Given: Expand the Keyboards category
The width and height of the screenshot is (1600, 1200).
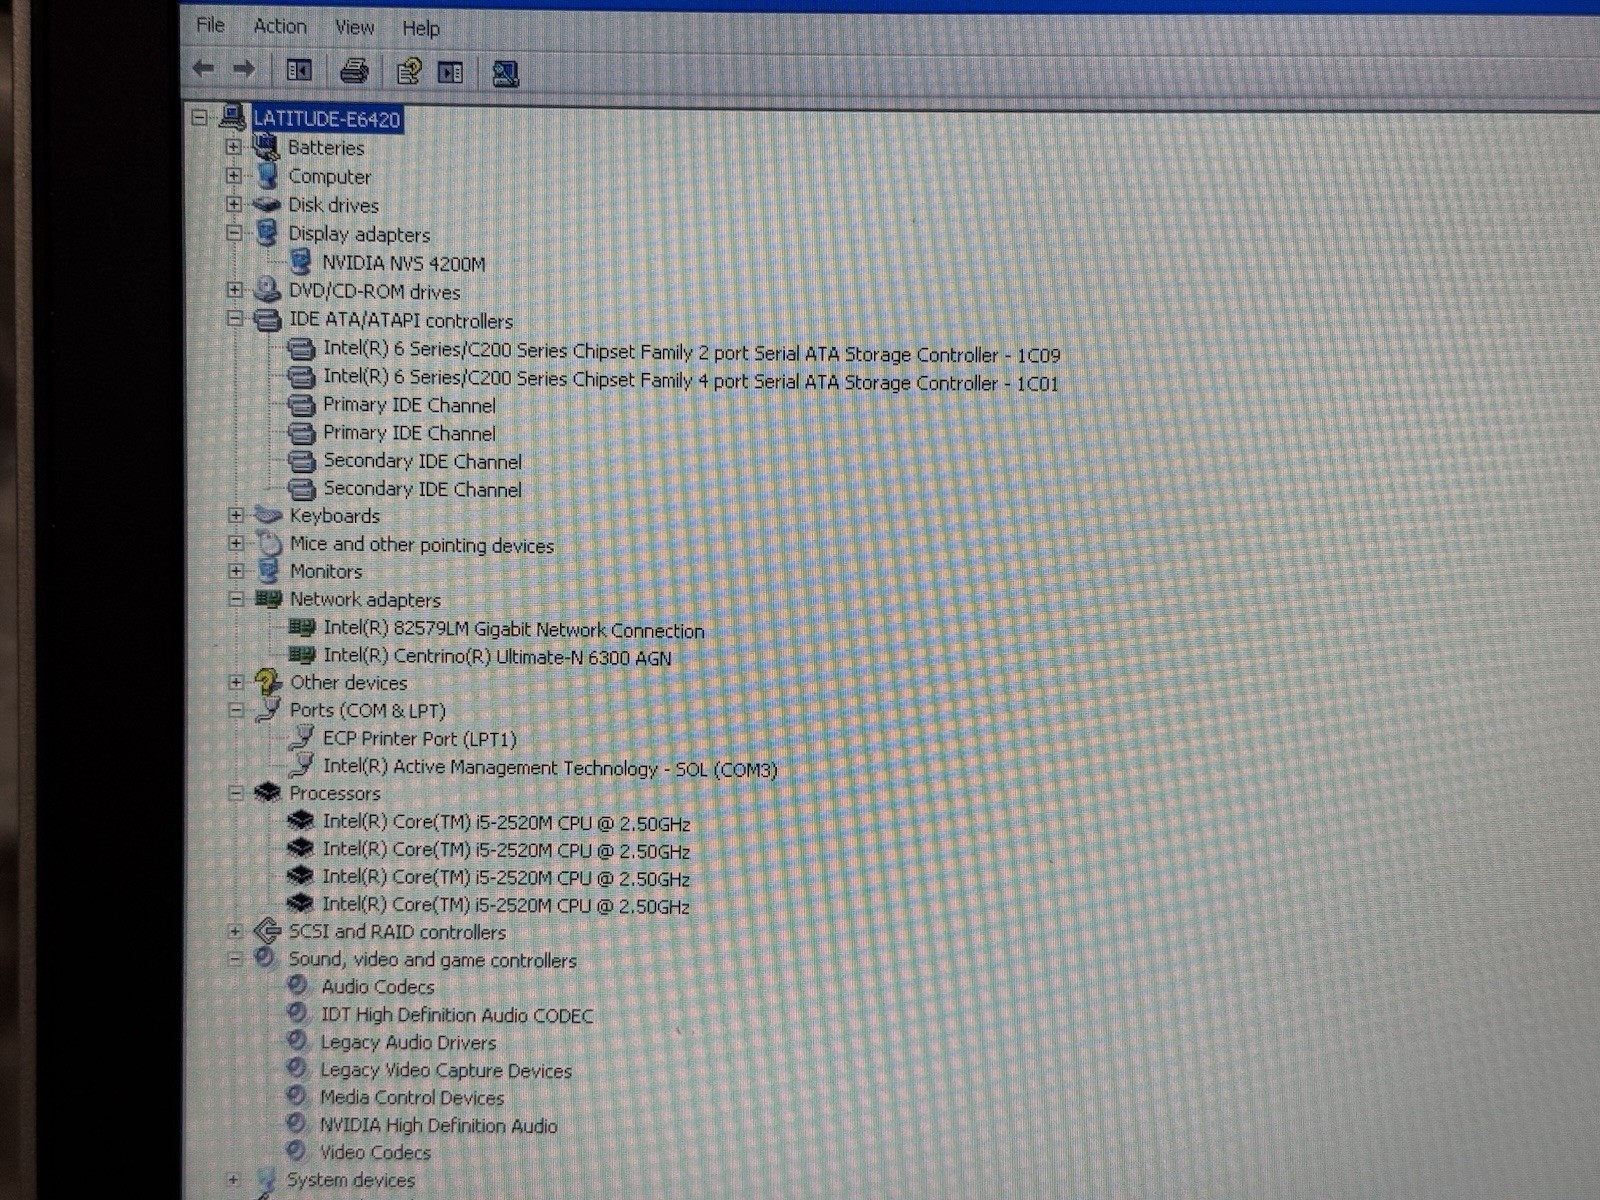Looking at the screenshot, I should click(236, 515).
